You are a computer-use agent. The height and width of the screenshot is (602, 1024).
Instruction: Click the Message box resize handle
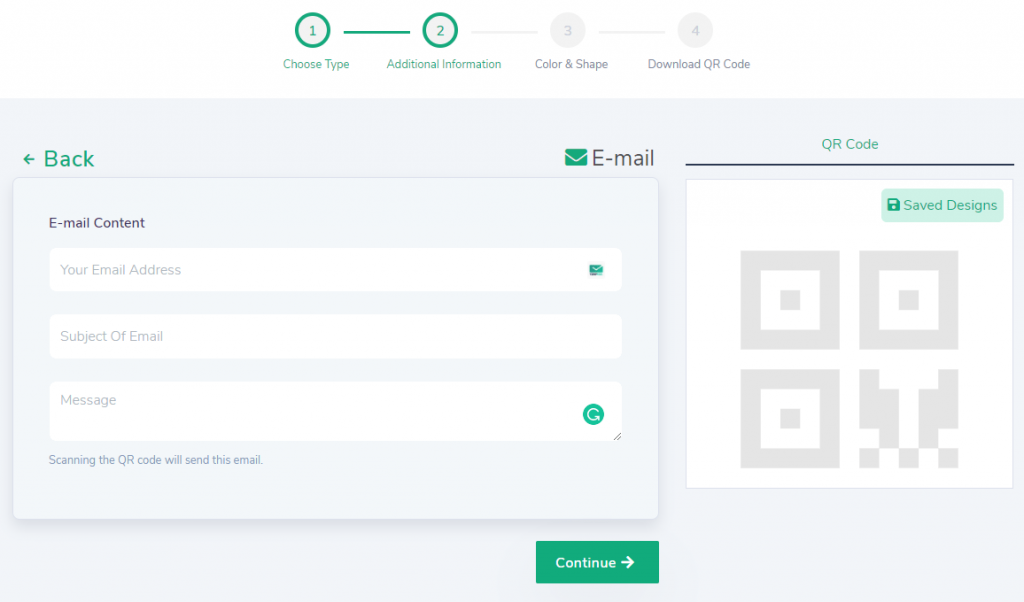[617, 436]
